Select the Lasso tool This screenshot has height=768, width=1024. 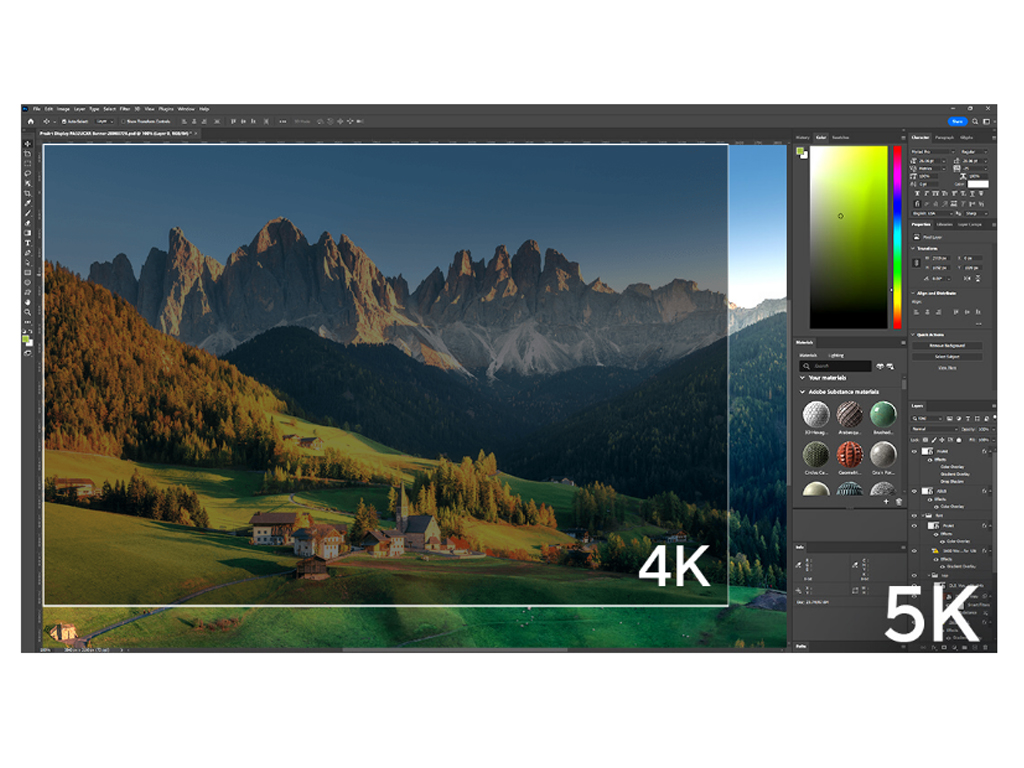point(28,173)
